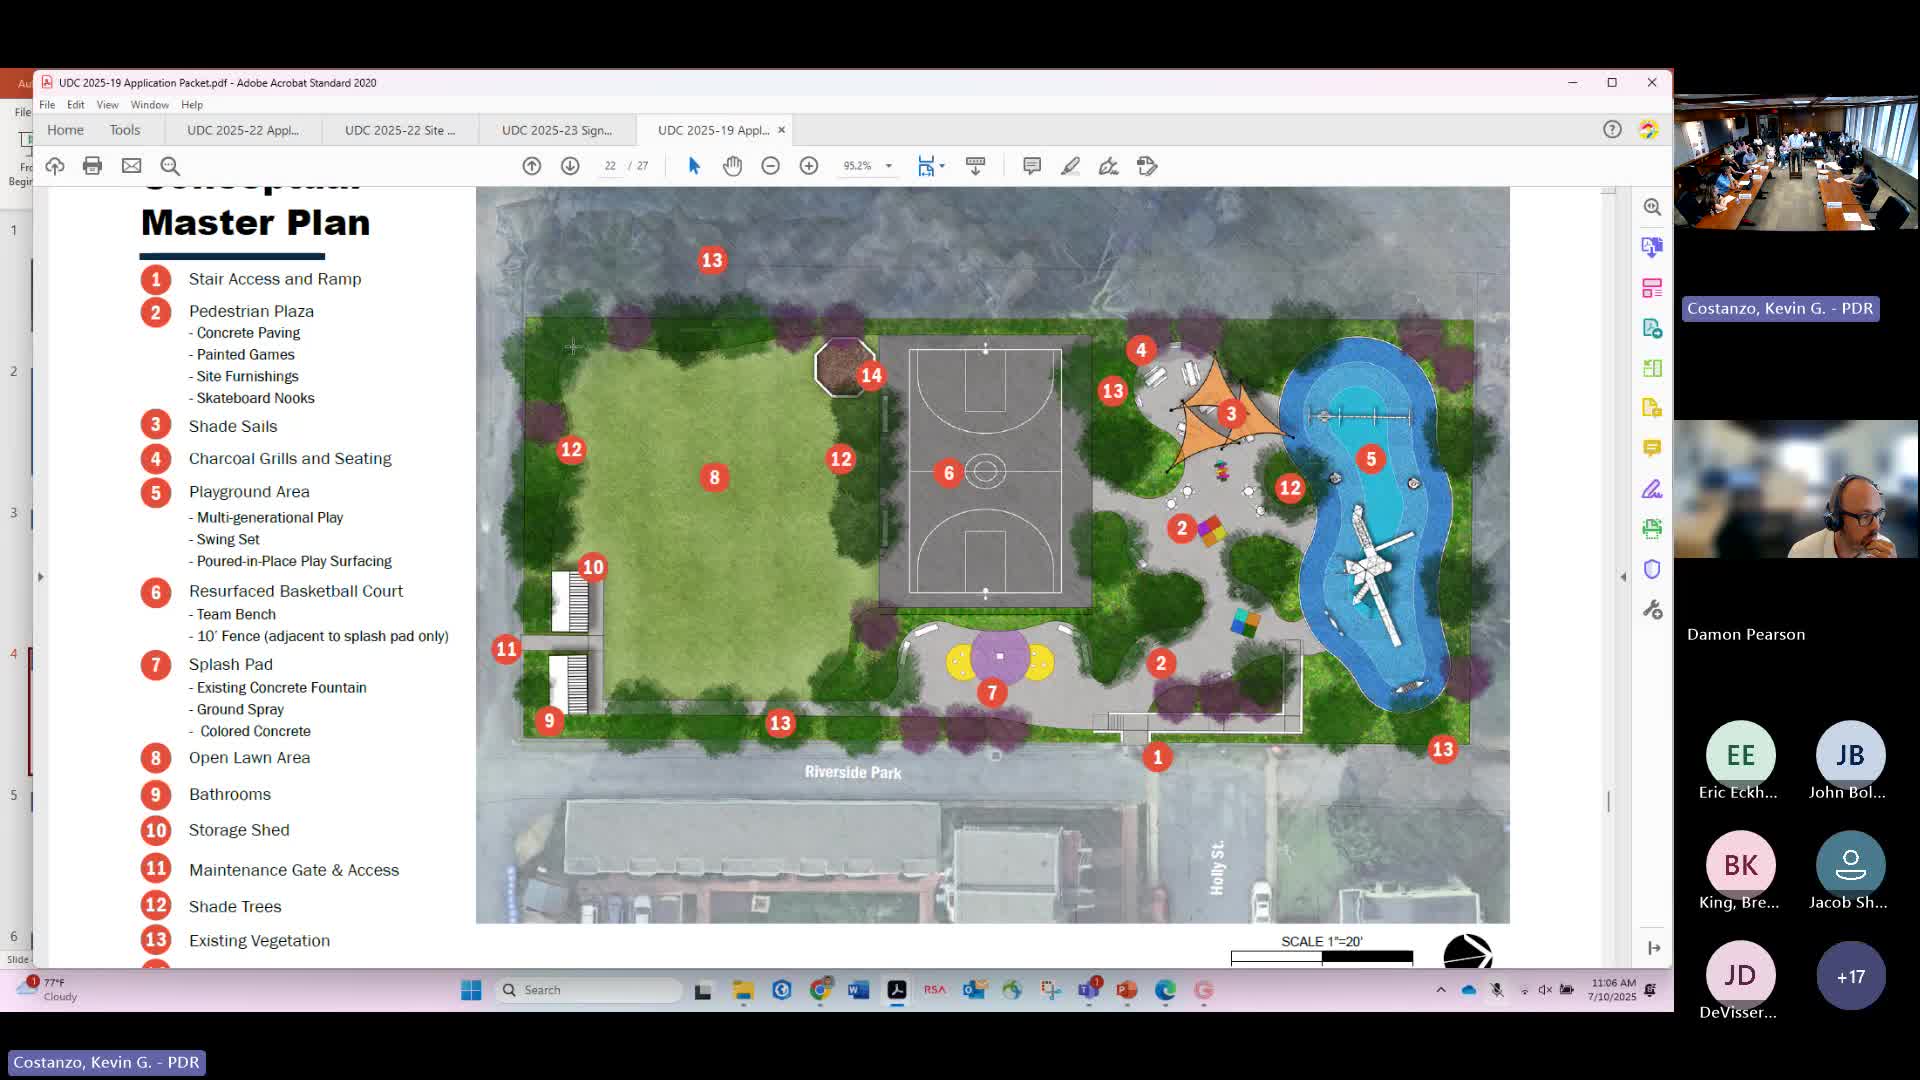
Task: Open Outlook from taskbar
Action: 973,990
